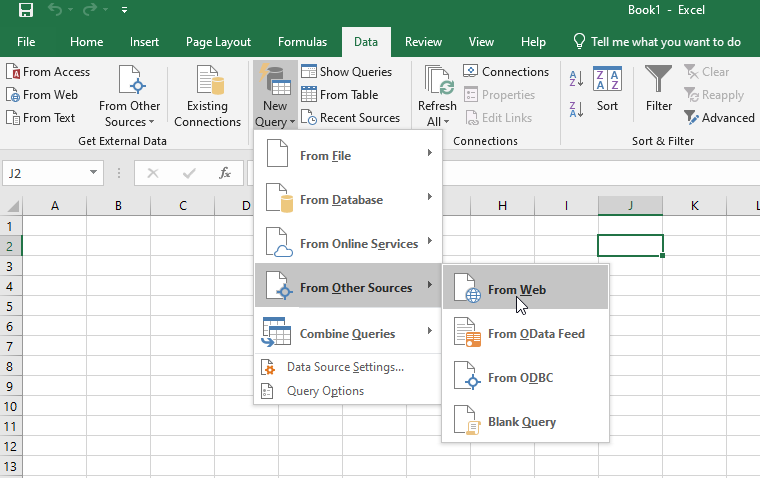Click Reapply filter button
The width and height of the screenshot is (760, 478).
pos(714,95)
